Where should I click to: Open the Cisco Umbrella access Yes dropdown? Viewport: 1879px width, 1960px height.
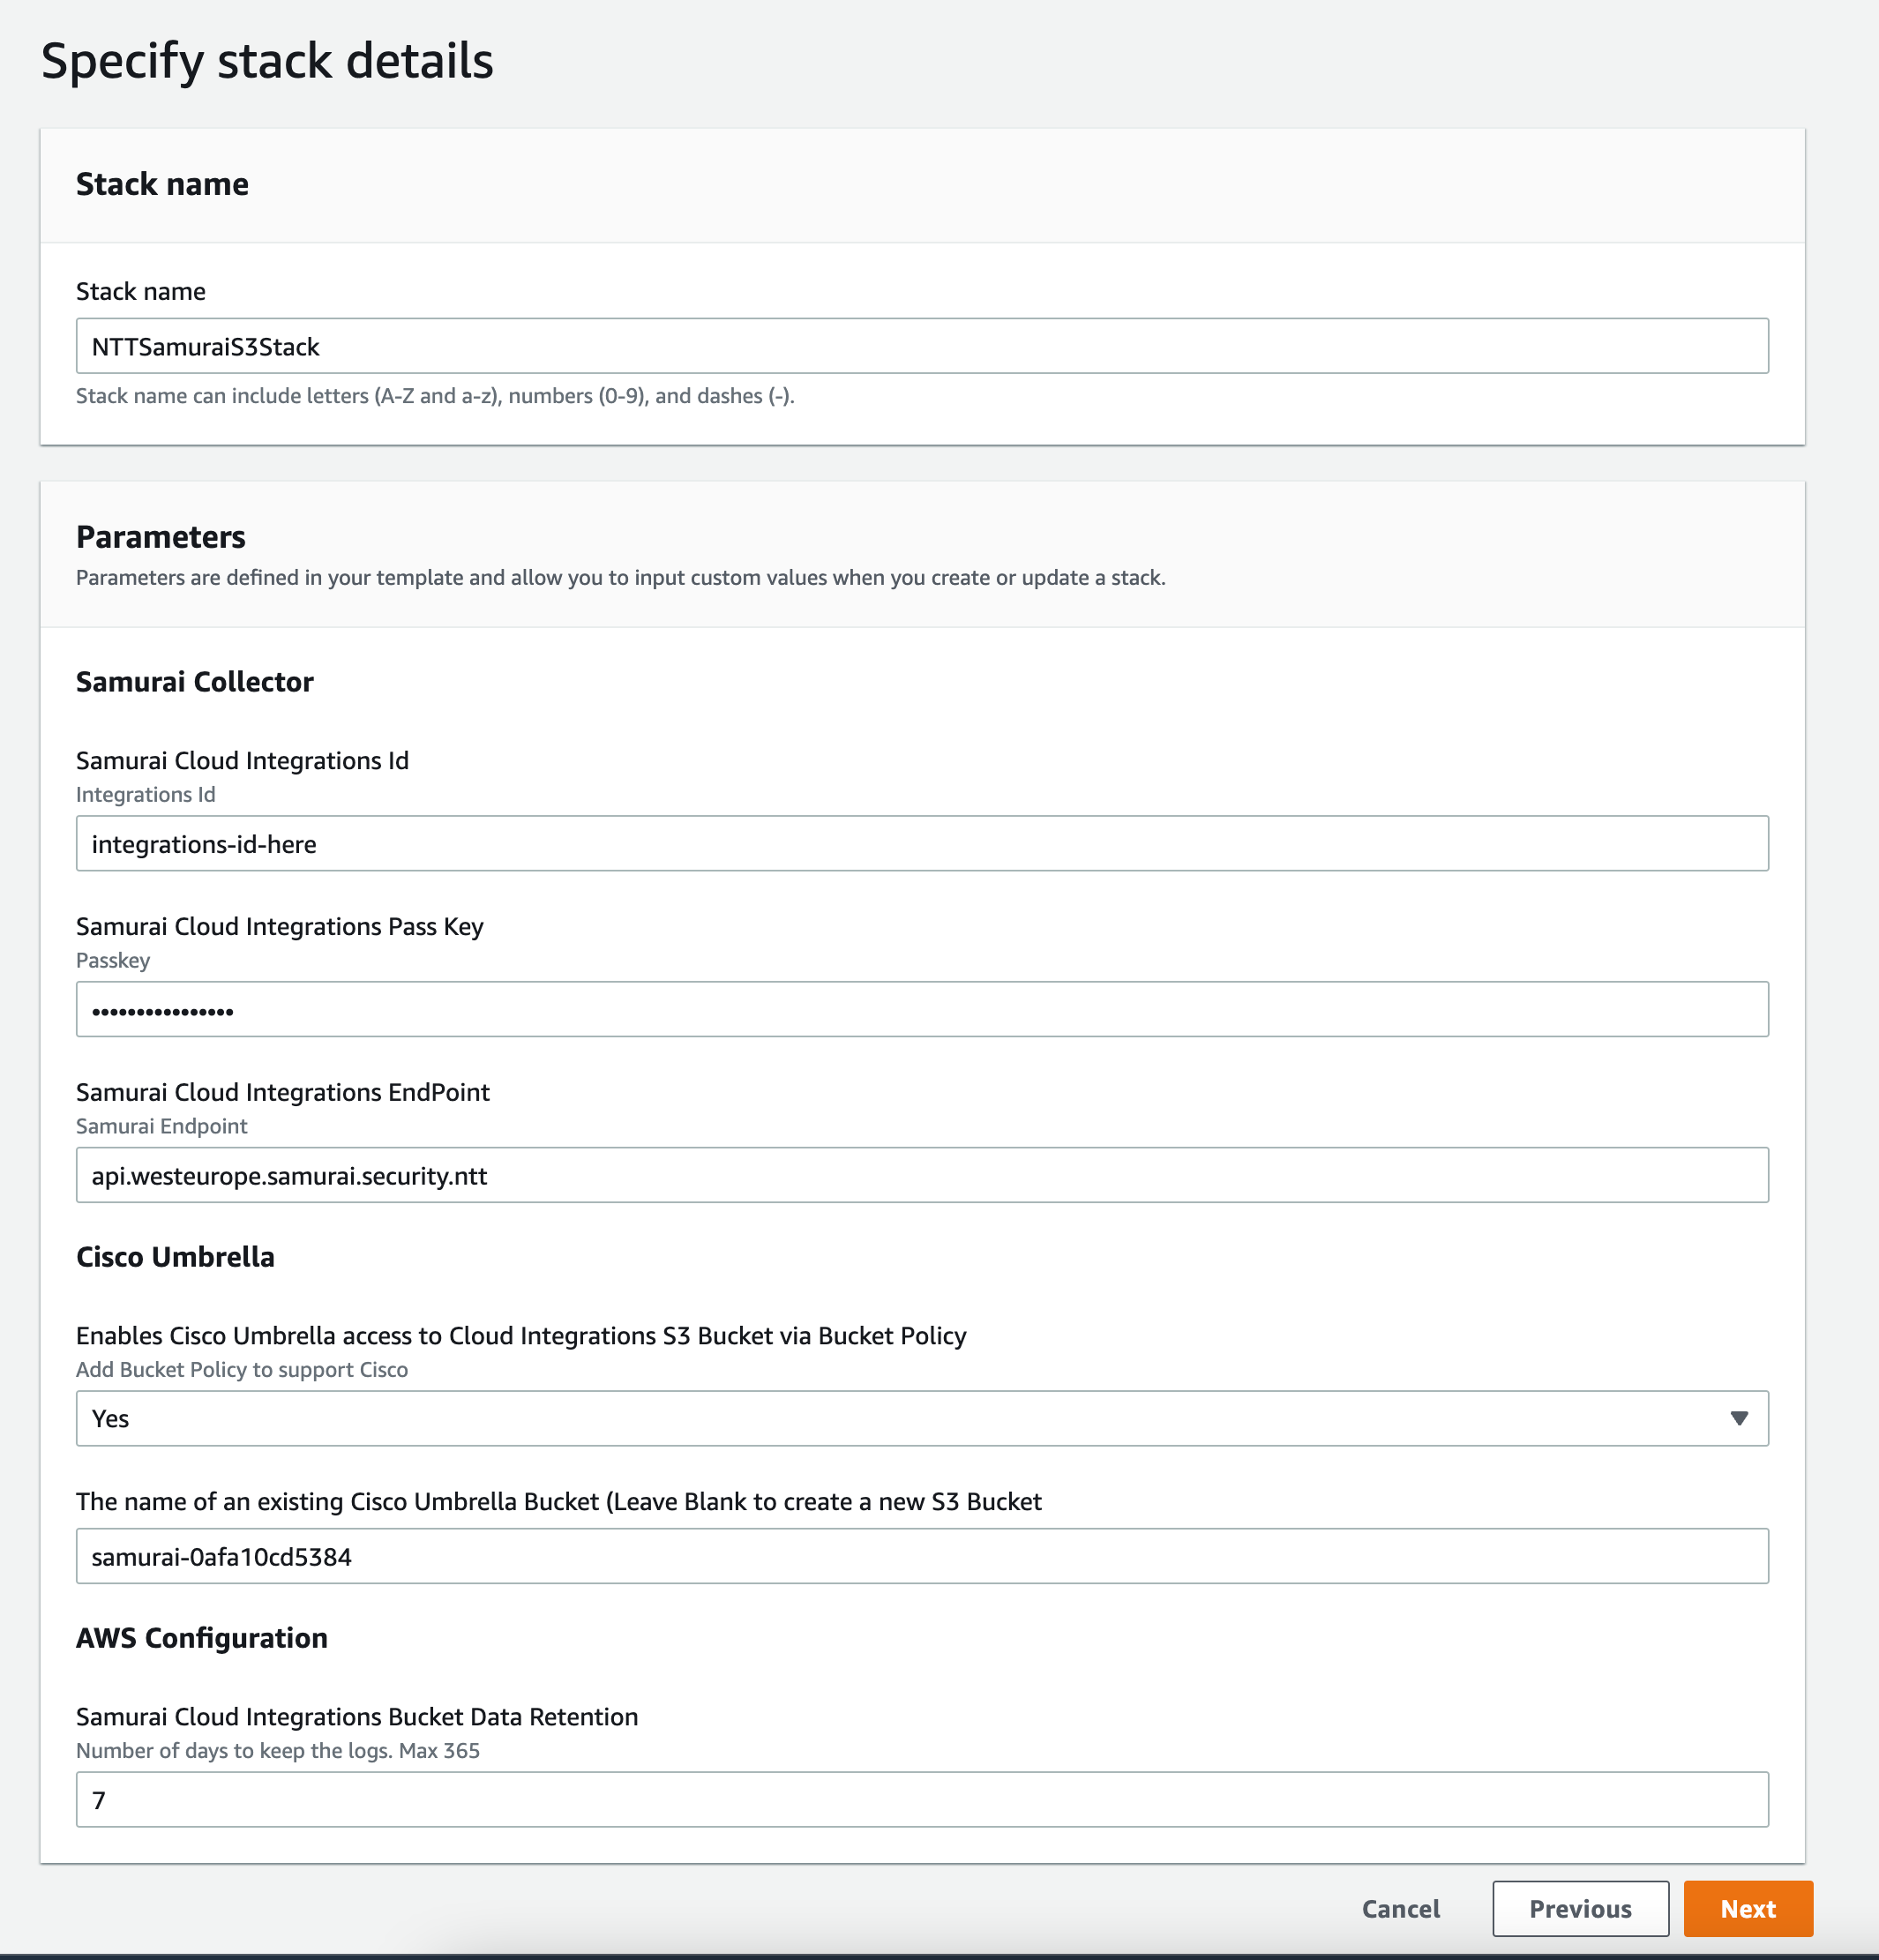(922, 1418)
